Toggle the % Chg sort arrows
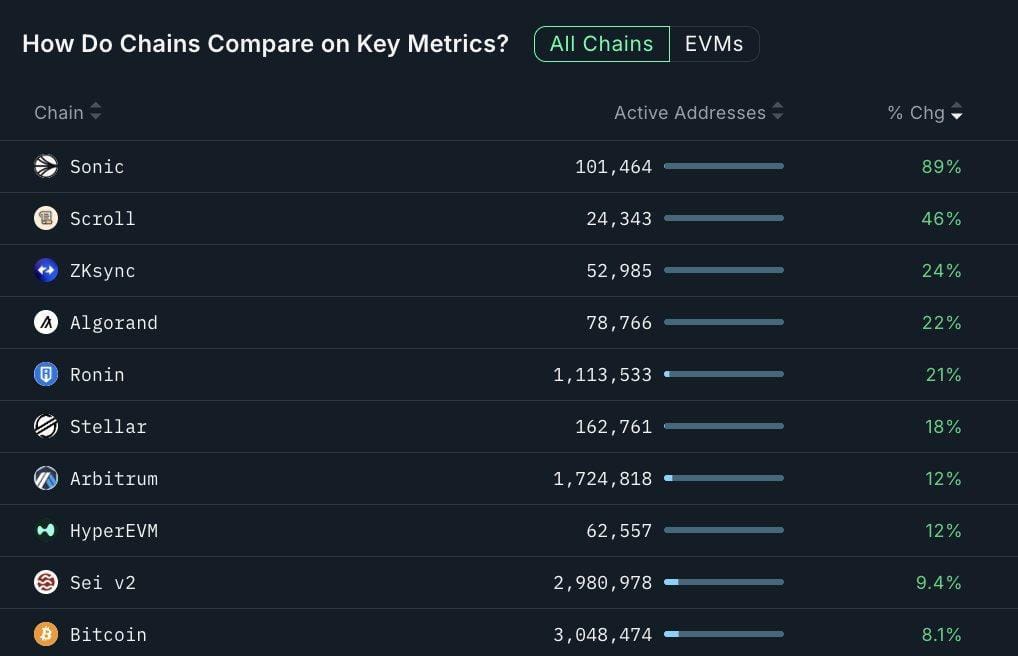 tap(957, 113)
